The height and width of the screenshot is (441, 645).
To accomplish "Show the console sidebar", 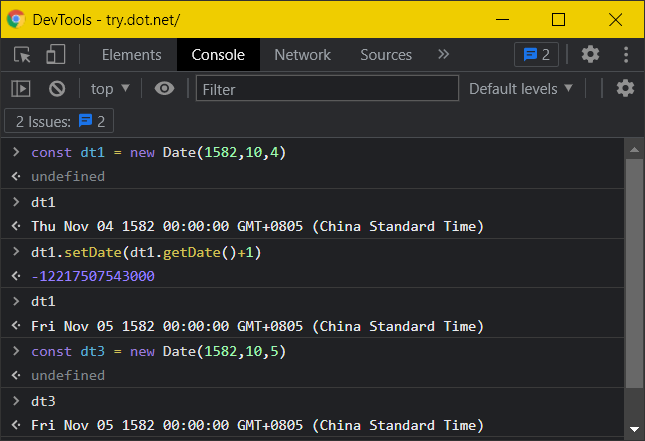I will tap(21, 88).
